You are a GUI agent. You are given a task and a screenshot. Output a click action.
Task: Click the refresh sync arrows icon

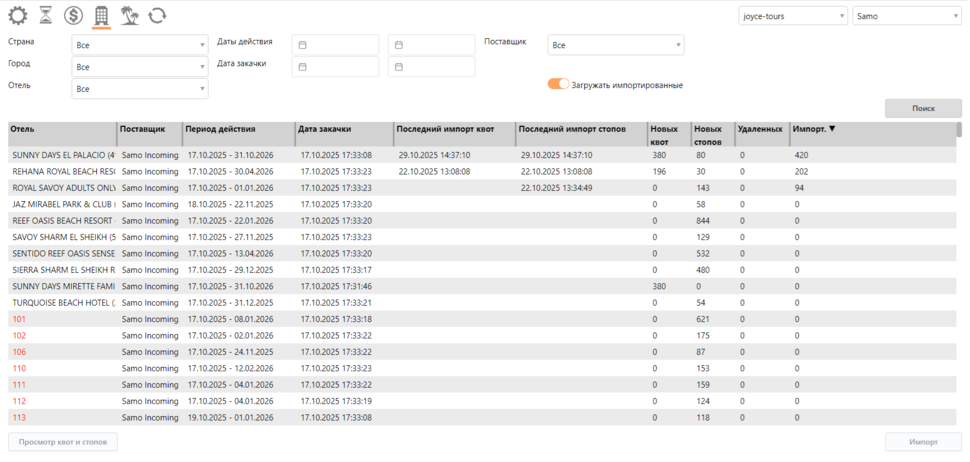[157, 15]
